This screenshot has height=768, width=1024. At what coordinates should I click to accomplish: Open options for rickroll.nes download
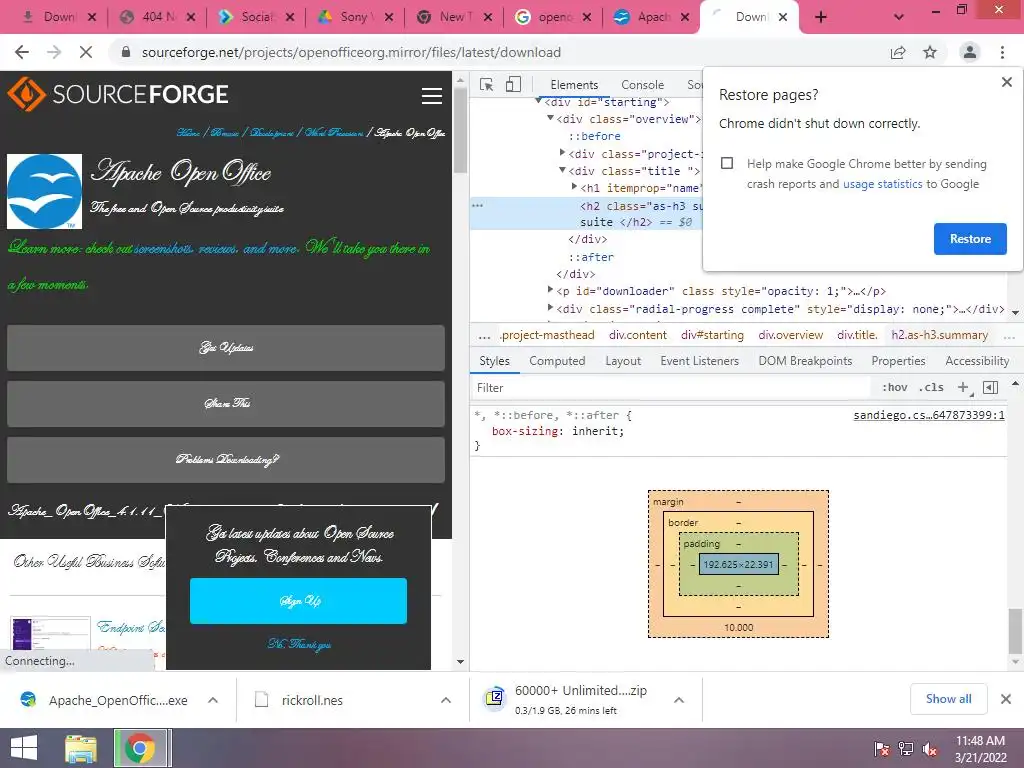(446, 700)
